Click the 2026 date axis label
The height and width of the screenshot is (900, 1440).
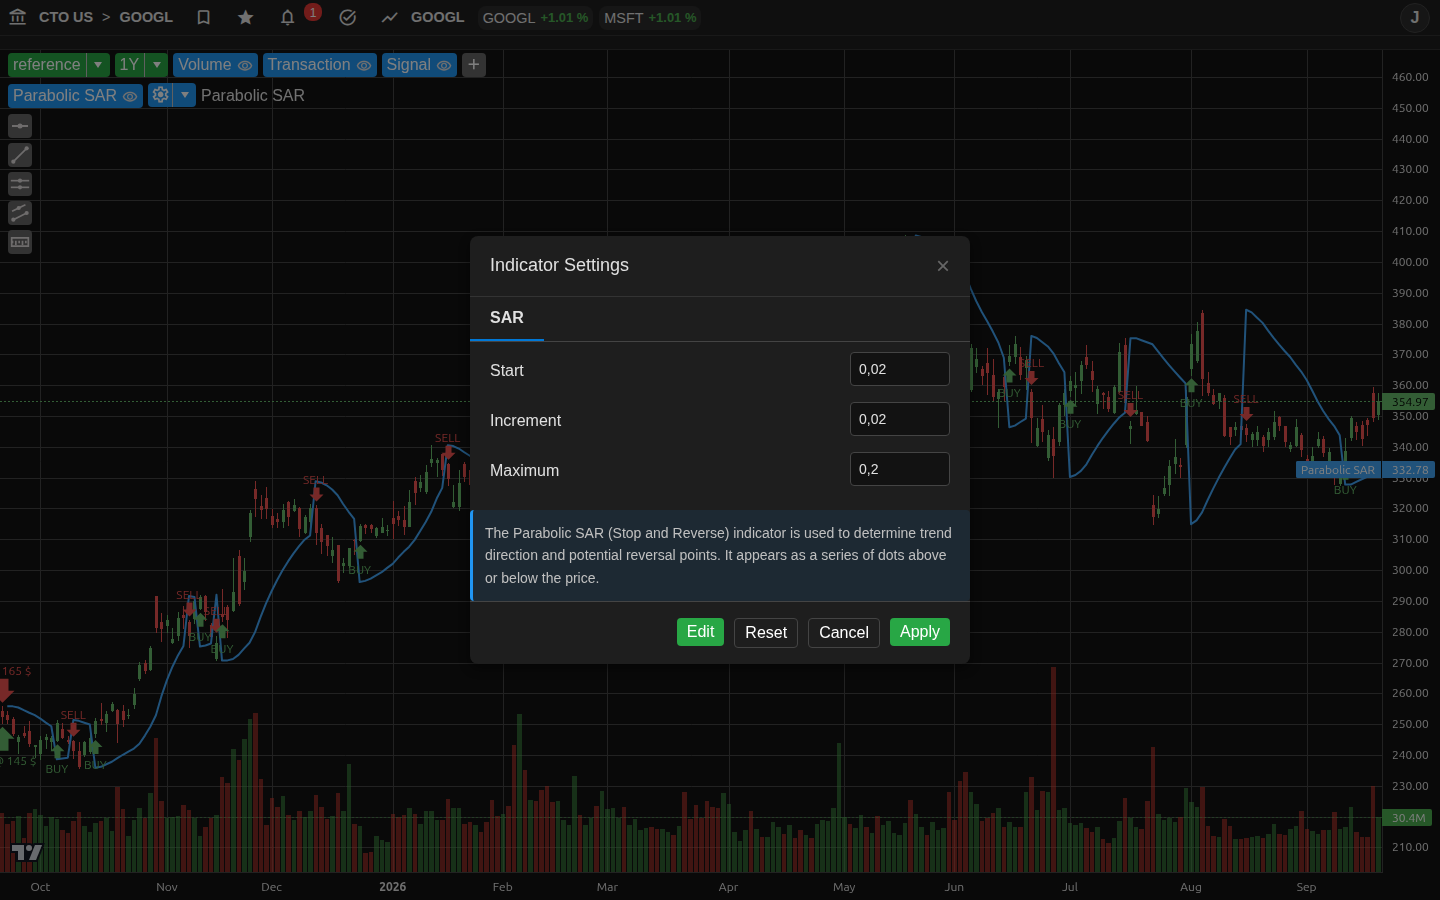(393, 887)
